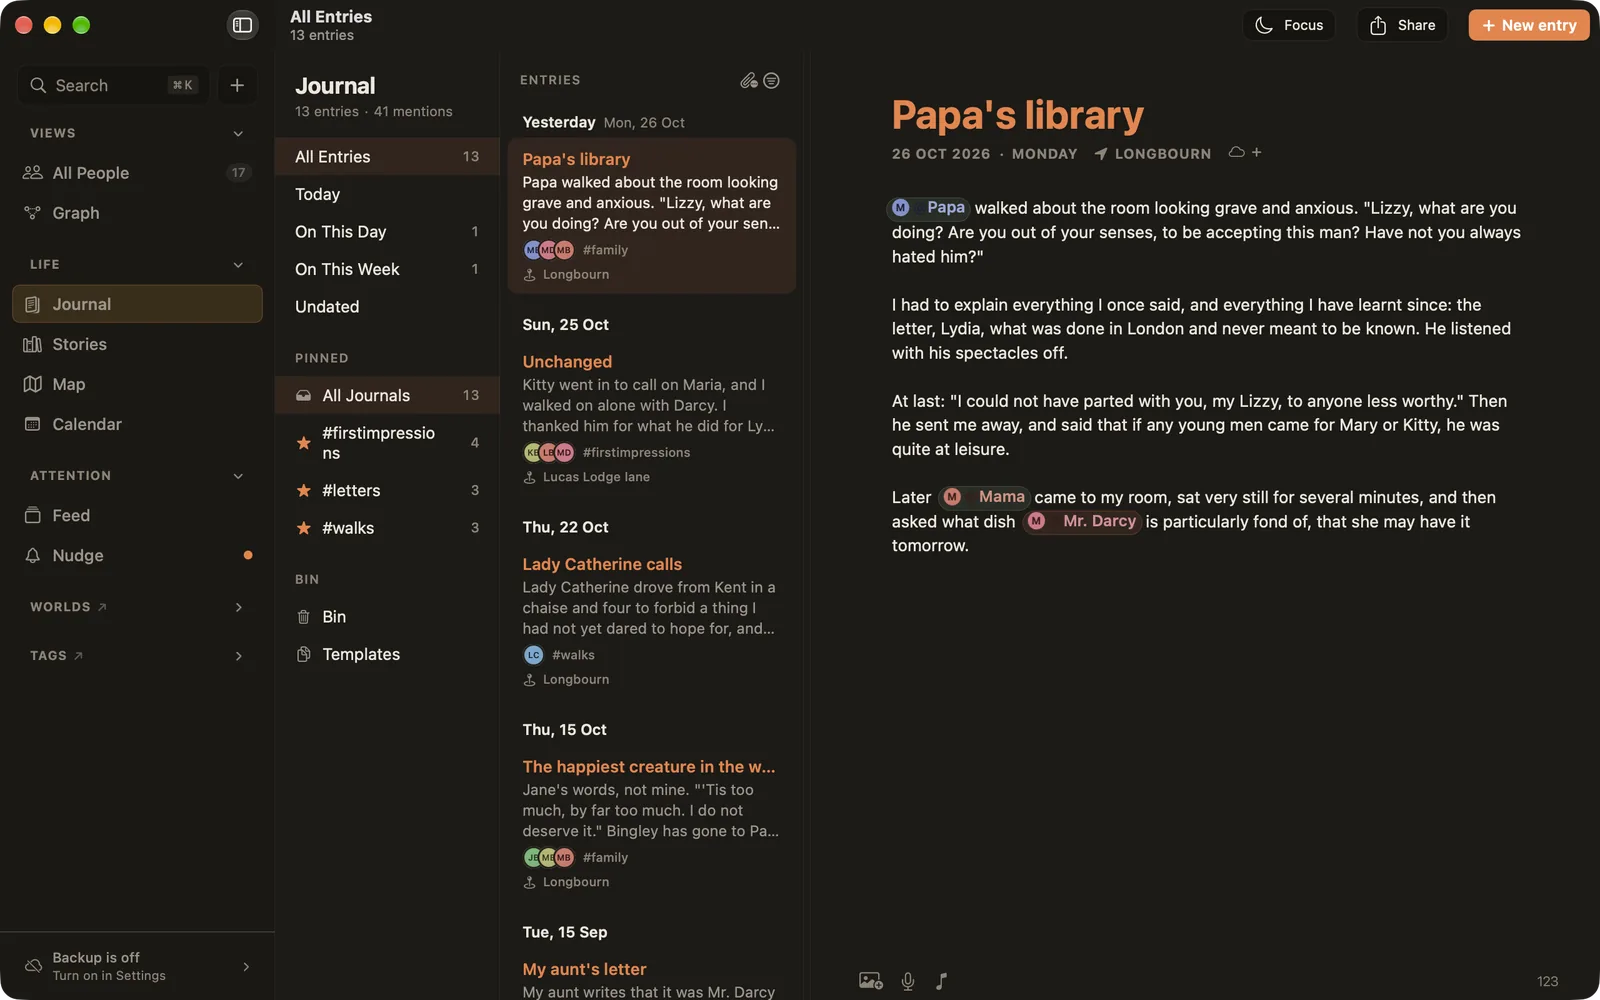This screenshot has width=1600, height=1000.
Task: Expand the Worlds section chevron
Action: pyautogui.click(x=238, y=607)
